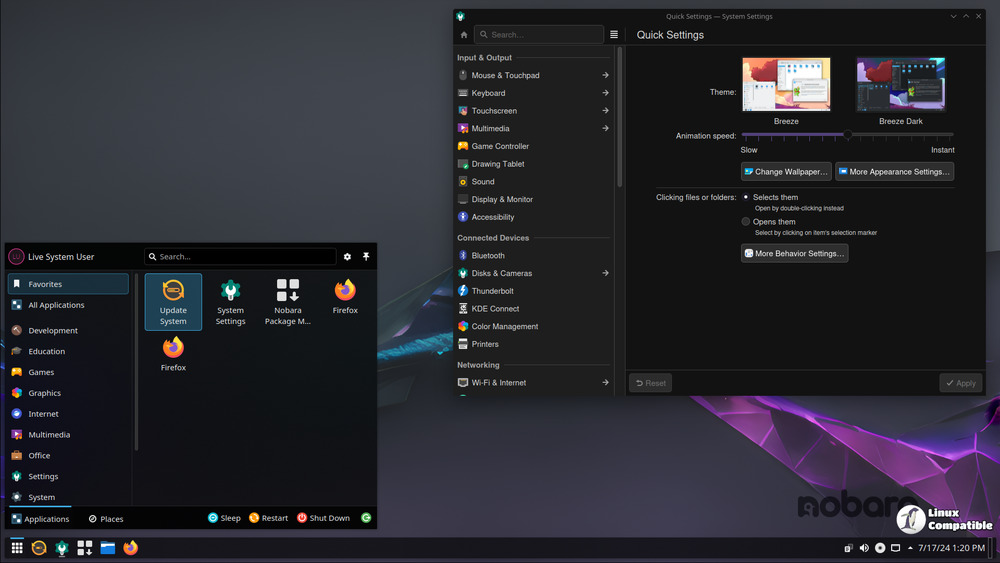Select the 'Selects them' radio option
1000x563 pixels.
tap(746, 197)
